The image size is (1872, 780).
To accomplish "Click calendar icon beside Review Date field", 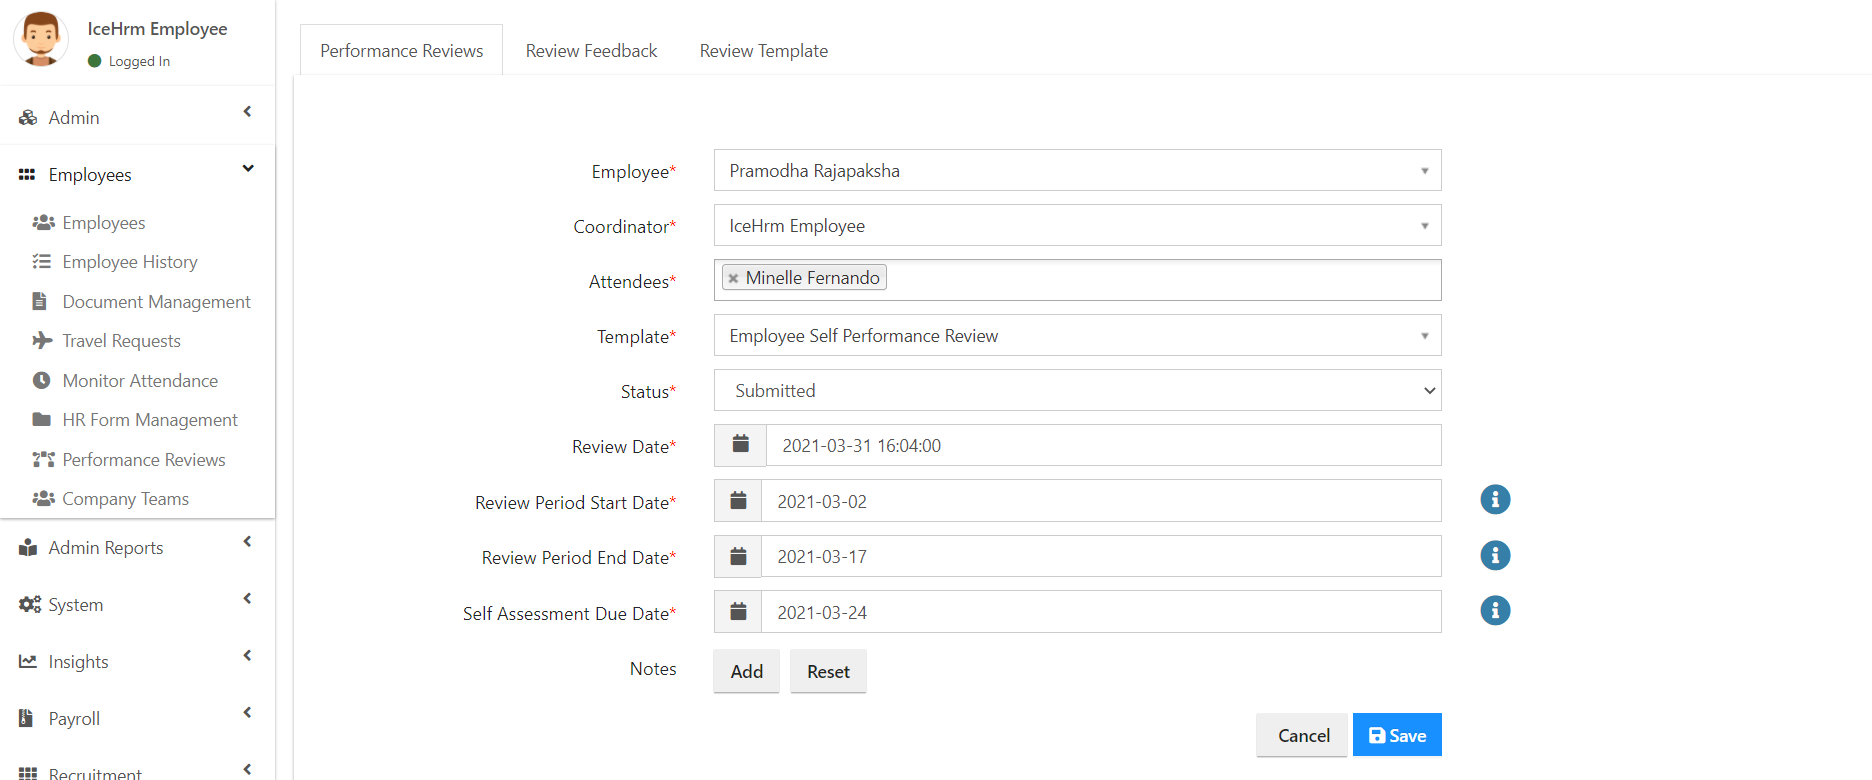I will pyautogui.click(x=741, y=445).
